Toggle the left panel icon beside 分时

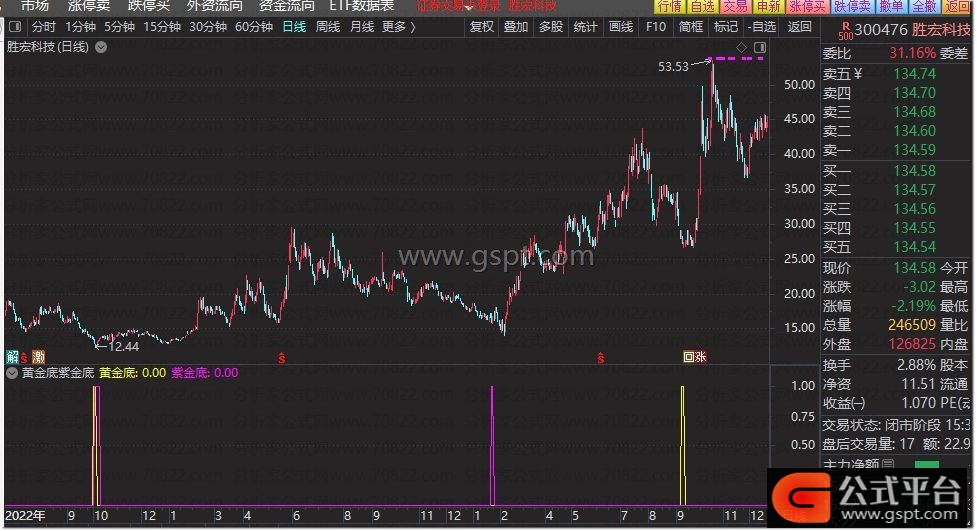pyautogui.click(x=15, y=27)
